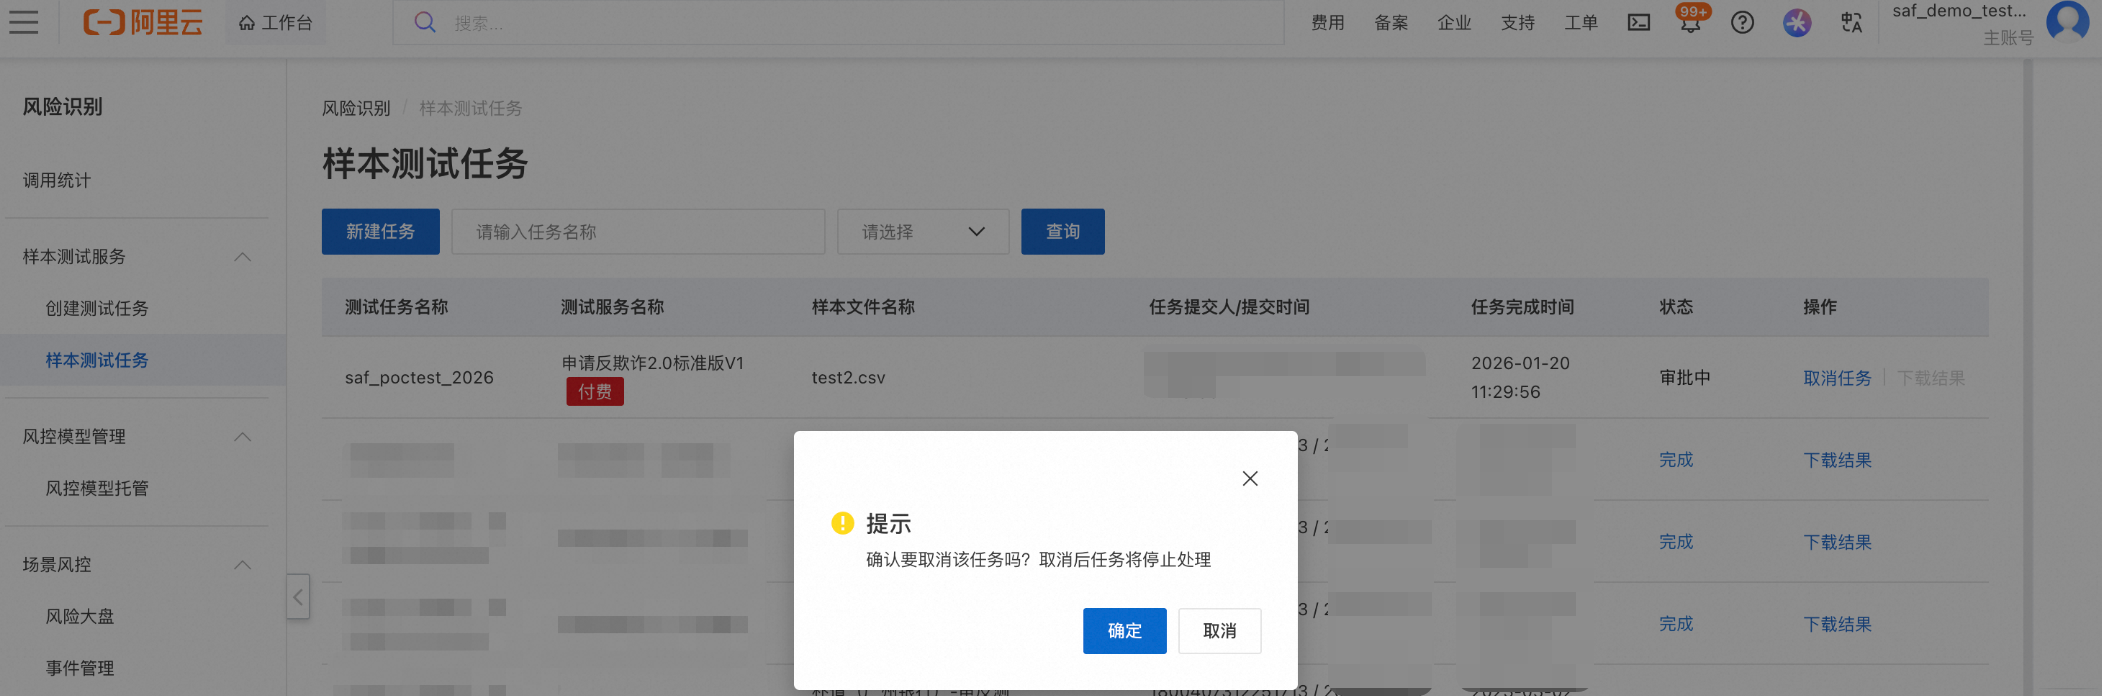Click the saf_demo_test account name

click(x=1960, y=11)
